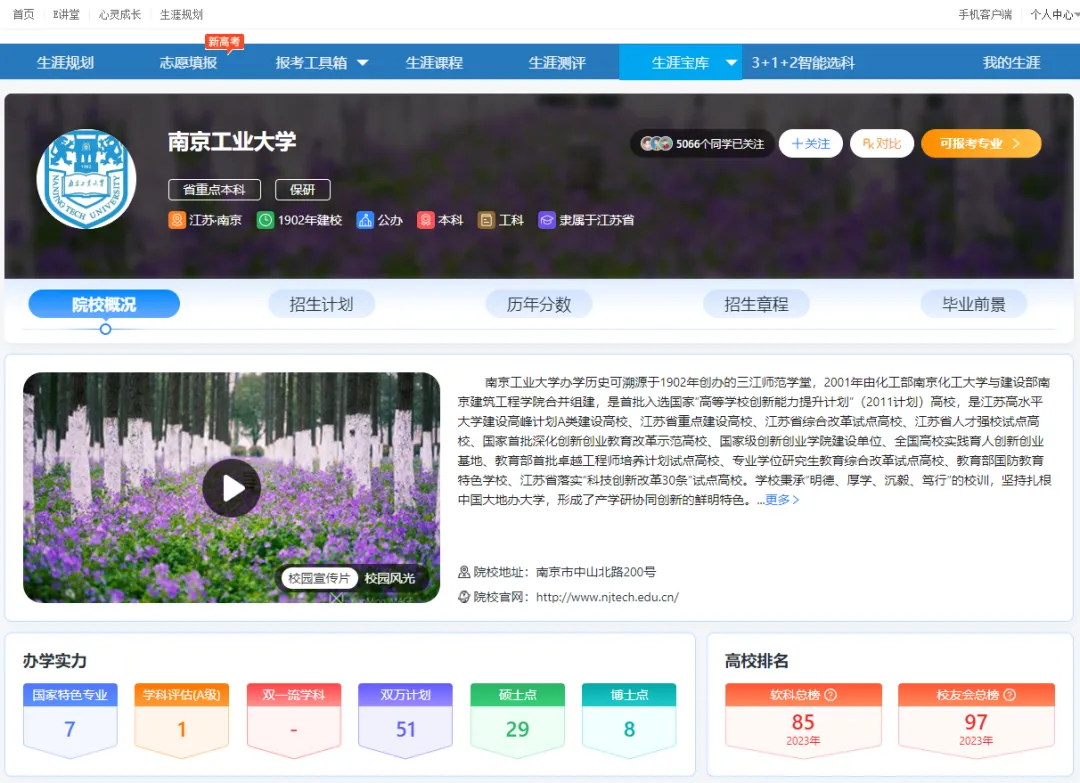Viewport: 1080px width, 783px height.
Task: Switch to the 招生章程 tab
Action: click(756, 304)
